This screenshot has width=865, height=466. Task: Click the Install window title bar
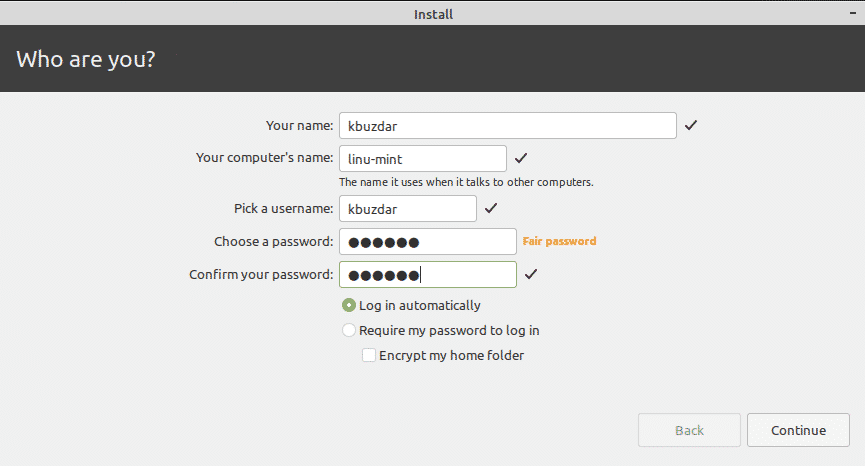click(x=432, y=14)
